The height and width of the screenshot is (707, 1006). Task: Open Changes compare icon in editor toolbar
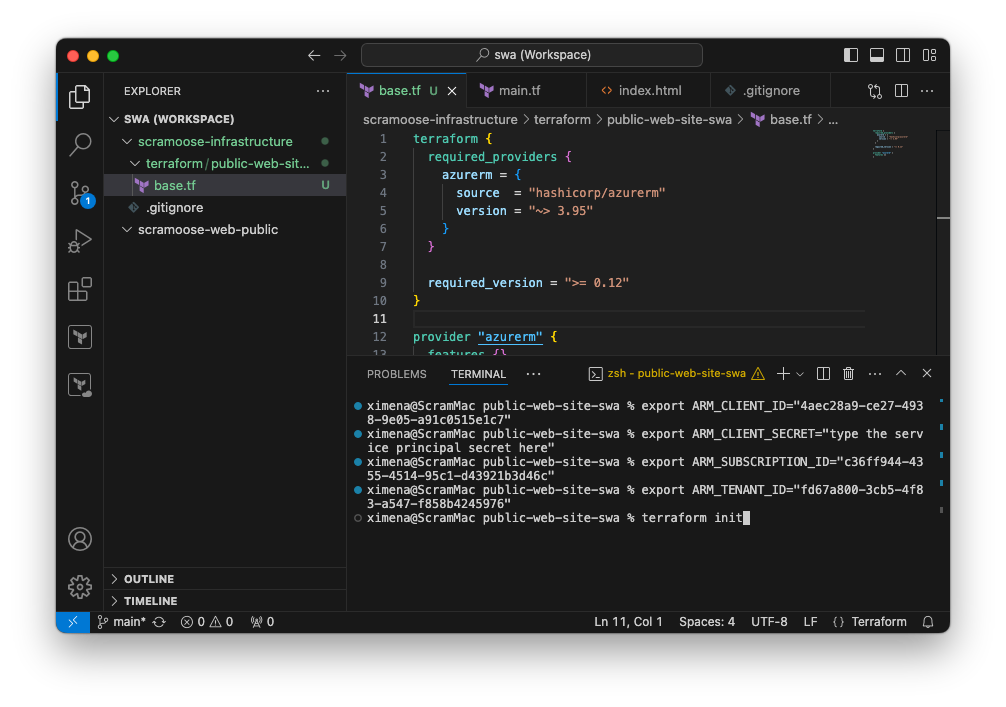(875, 91)
